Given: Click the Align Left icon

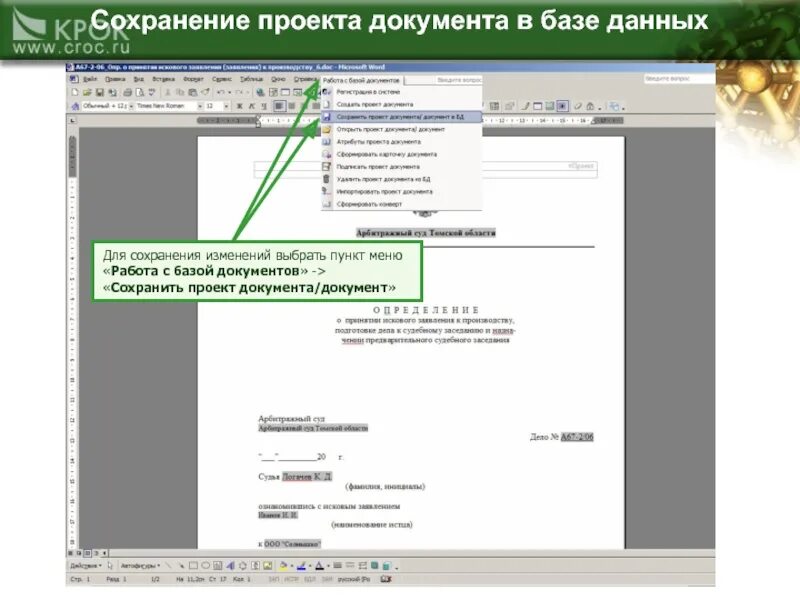Looking at the screenshot, I should pyautogui.click(x=279, y=106).
